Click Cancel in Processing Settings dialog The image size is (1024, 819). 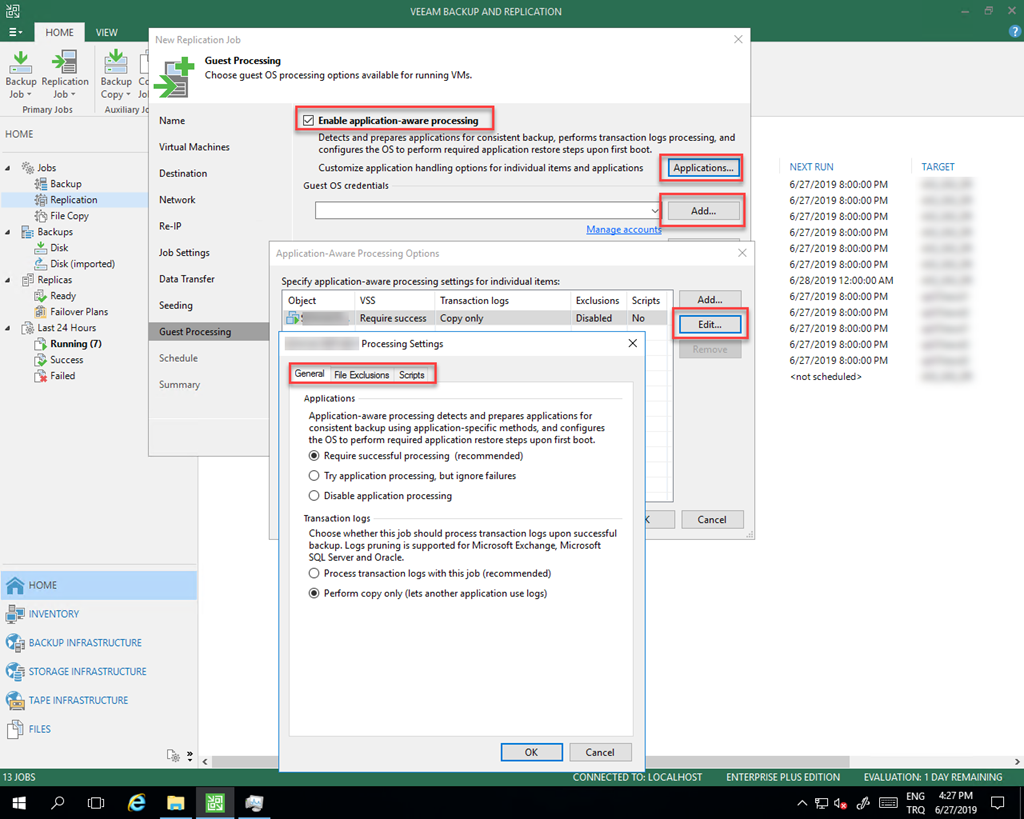pyautogui.click(x=600, y=752)
